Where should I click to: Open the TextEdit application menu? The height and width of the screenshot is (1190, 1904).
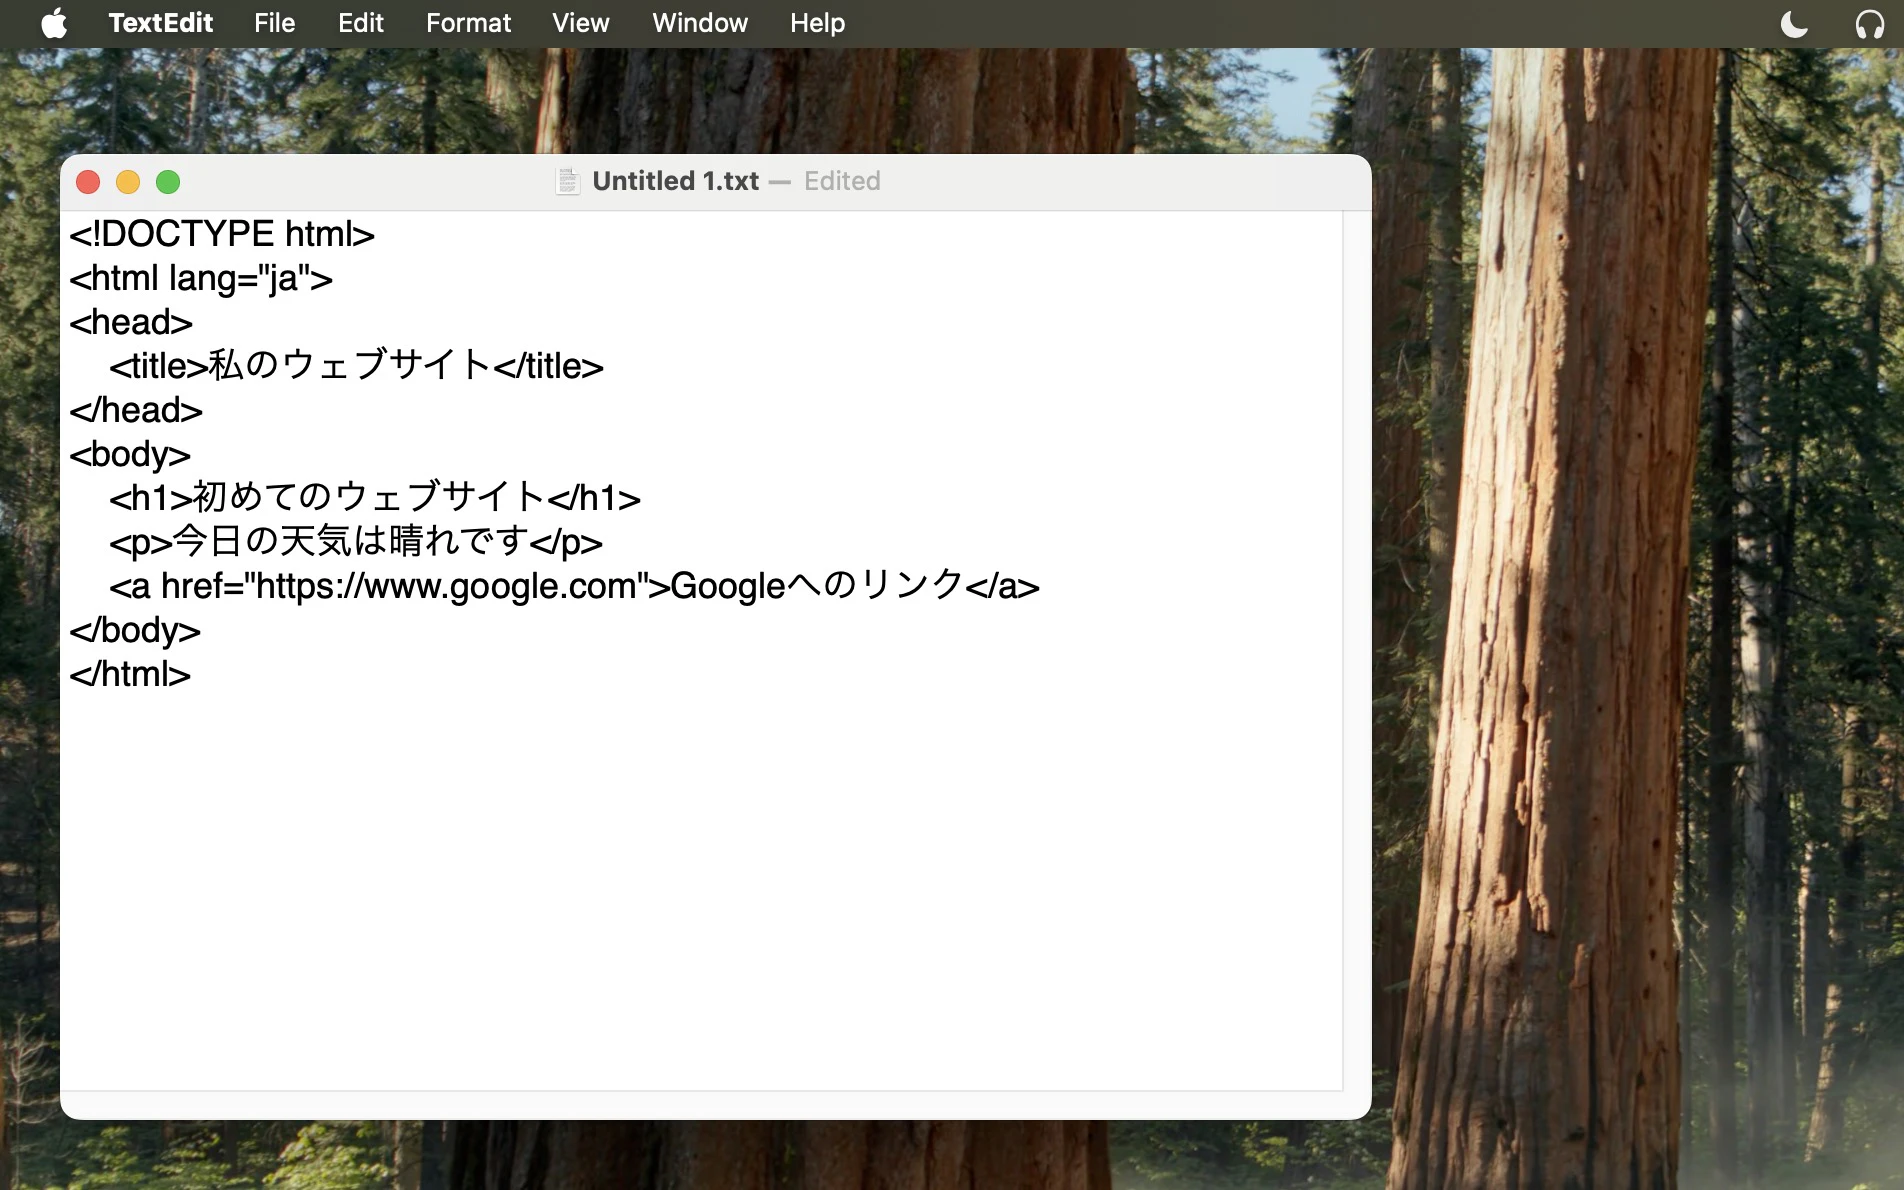point(161,23)
